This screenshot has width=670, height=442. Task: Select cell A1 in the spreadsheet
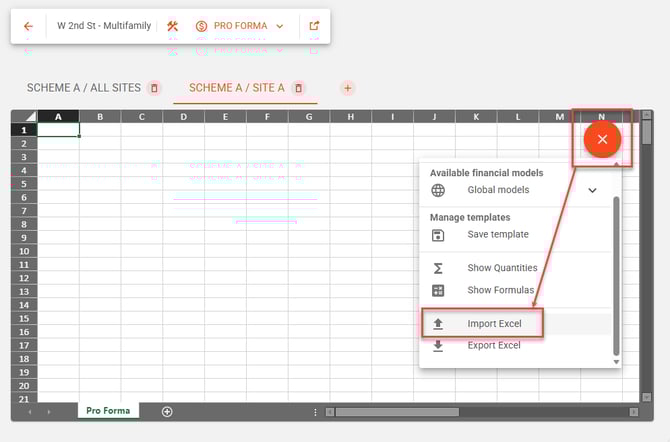point(58,130)
